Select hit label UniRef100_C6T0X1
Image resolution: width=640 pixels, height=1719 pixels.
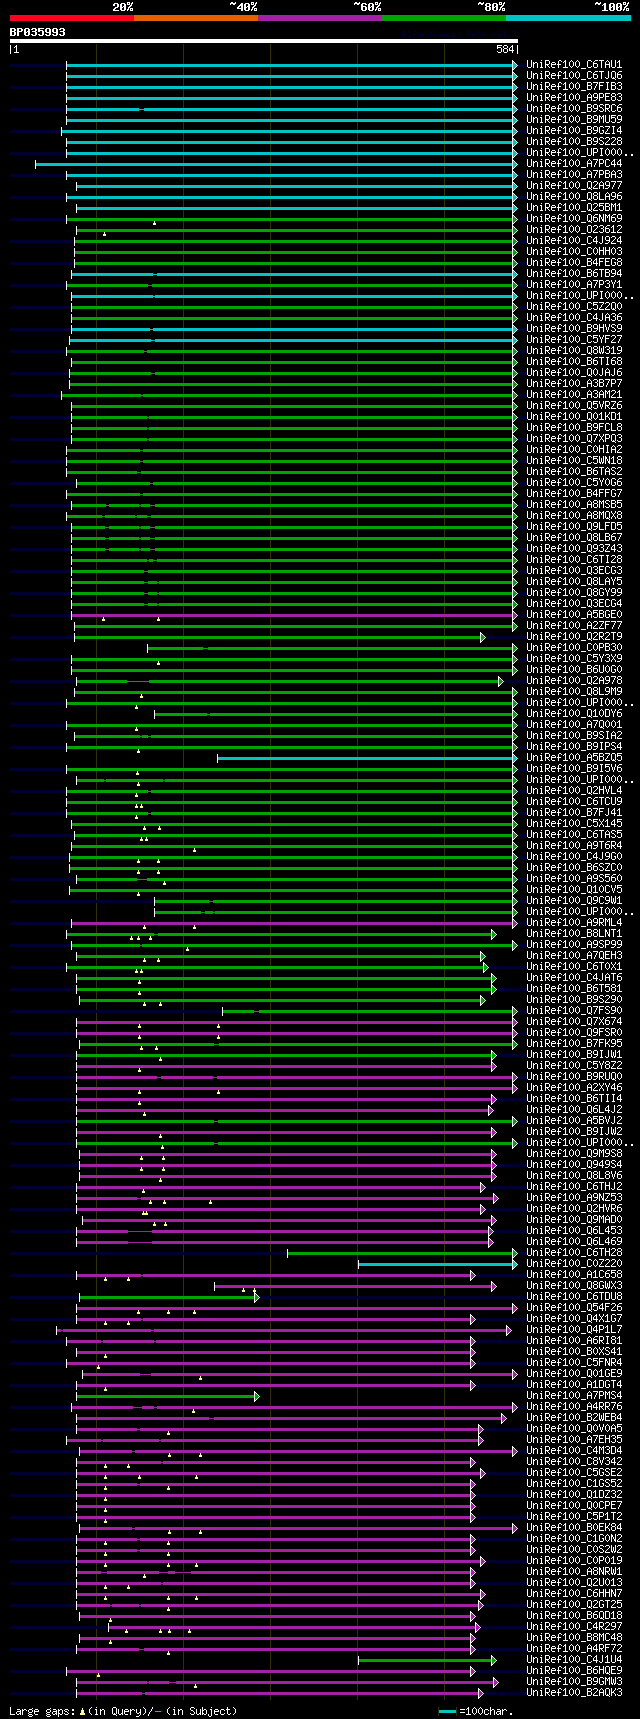tap(574, 967)
